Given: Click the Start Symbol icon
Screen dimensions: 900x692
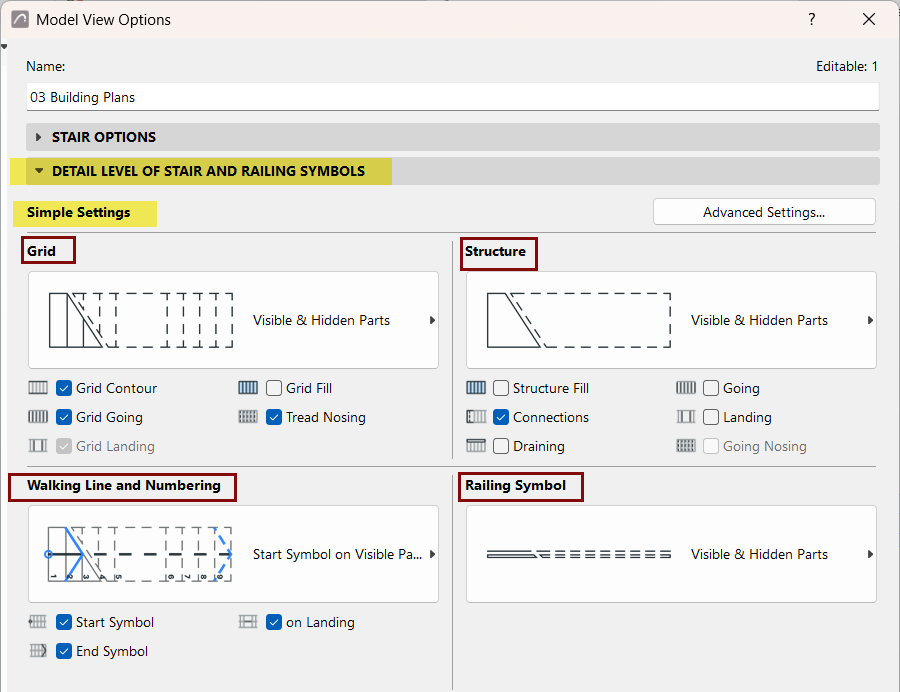Looking at the screenshot, I should click(x=38, y=621).
